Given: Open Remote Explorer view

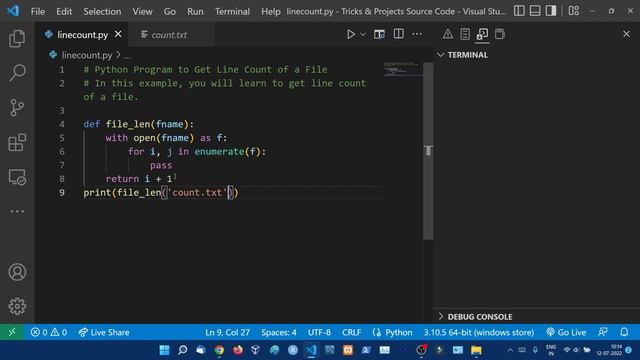Looking at the screenshot, I should (x=17, y=178).
